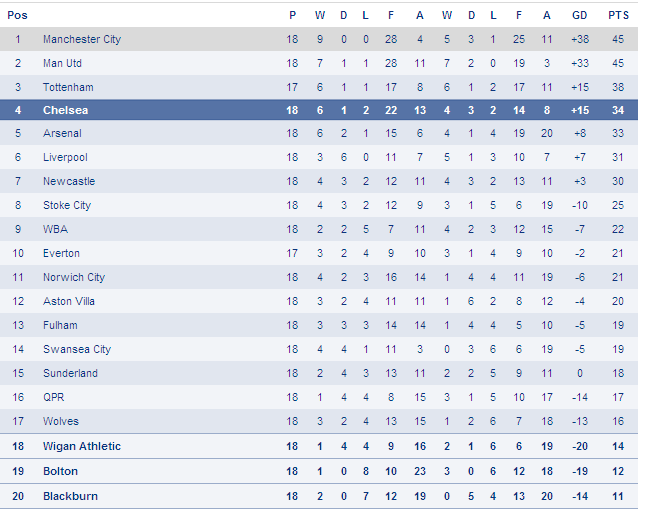
Task: Open the Liverpool team link
Action: [65, 157]
